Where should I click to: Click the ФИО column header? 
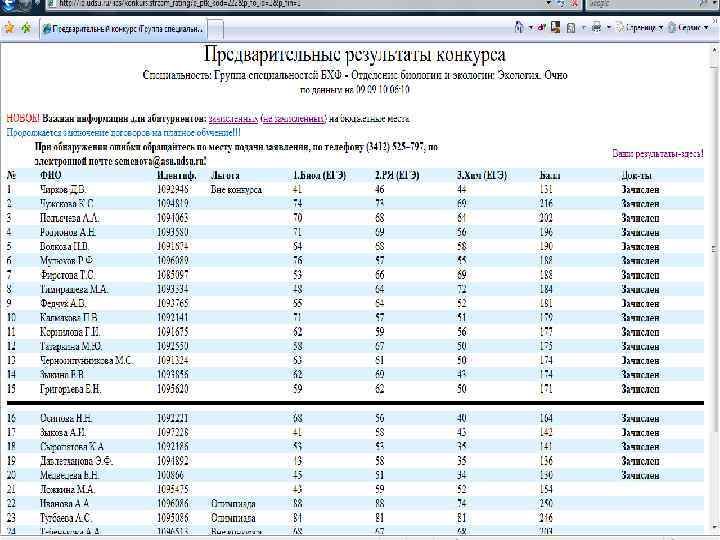coord(51,175)
